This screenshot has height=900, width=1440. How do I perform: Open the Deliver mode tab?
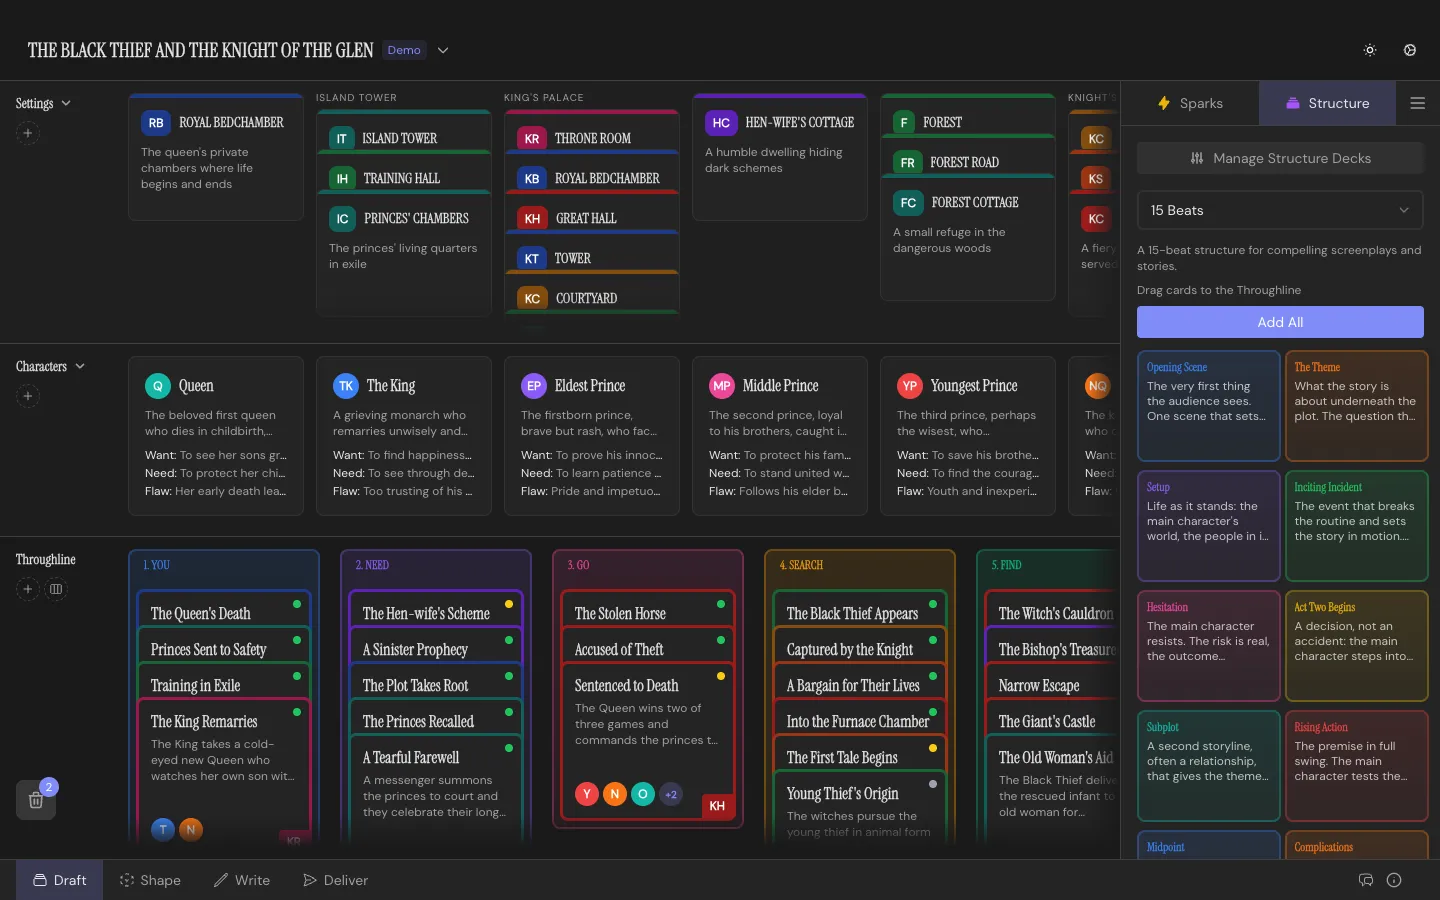point(336,880)
